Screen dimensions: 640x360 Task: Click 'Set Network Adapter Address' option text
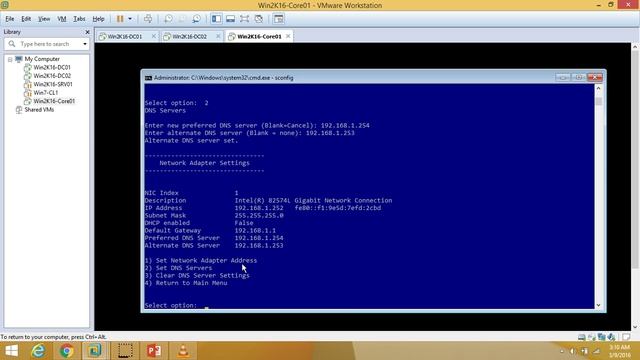(206, 260)
